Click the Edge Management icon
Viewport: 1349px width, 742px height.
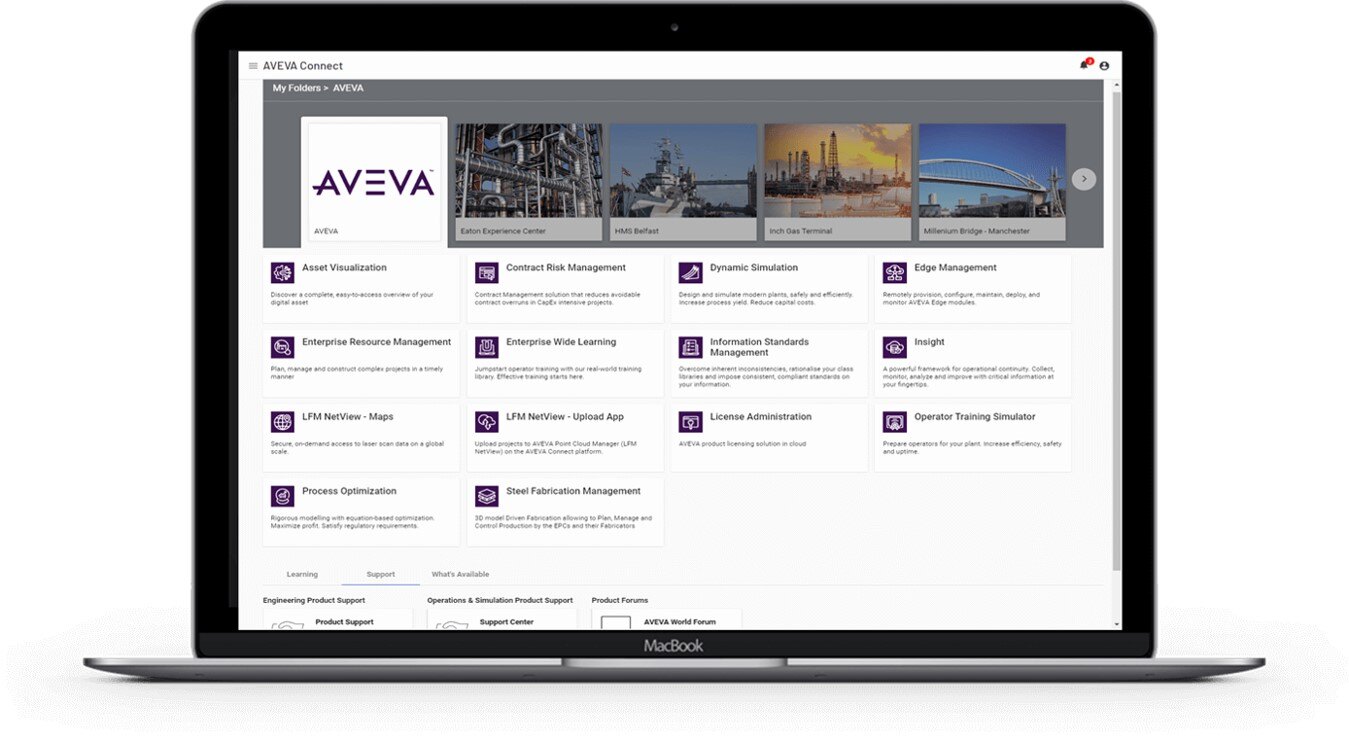[895, 273]
